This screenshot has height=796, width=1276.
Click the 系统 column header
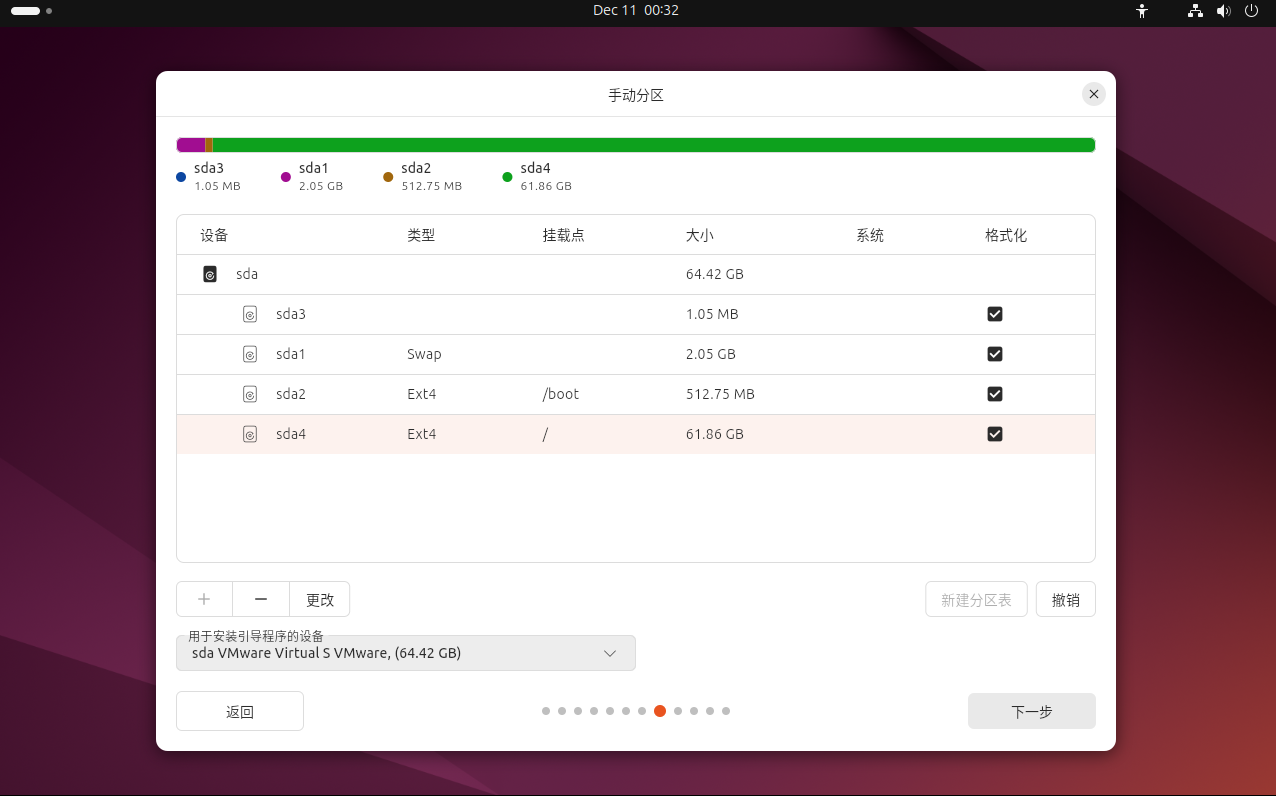point(870,236)
